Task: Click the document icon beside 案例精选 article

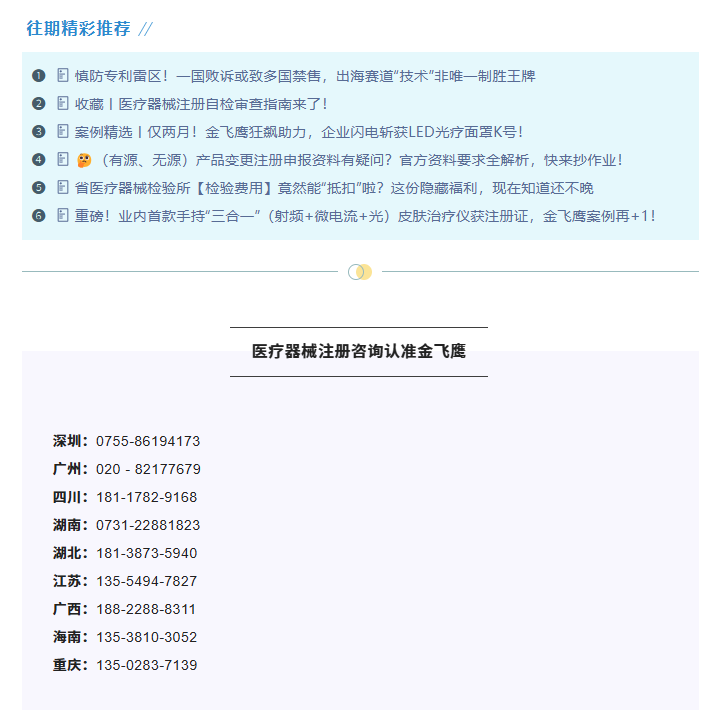Action: (63, 132)
